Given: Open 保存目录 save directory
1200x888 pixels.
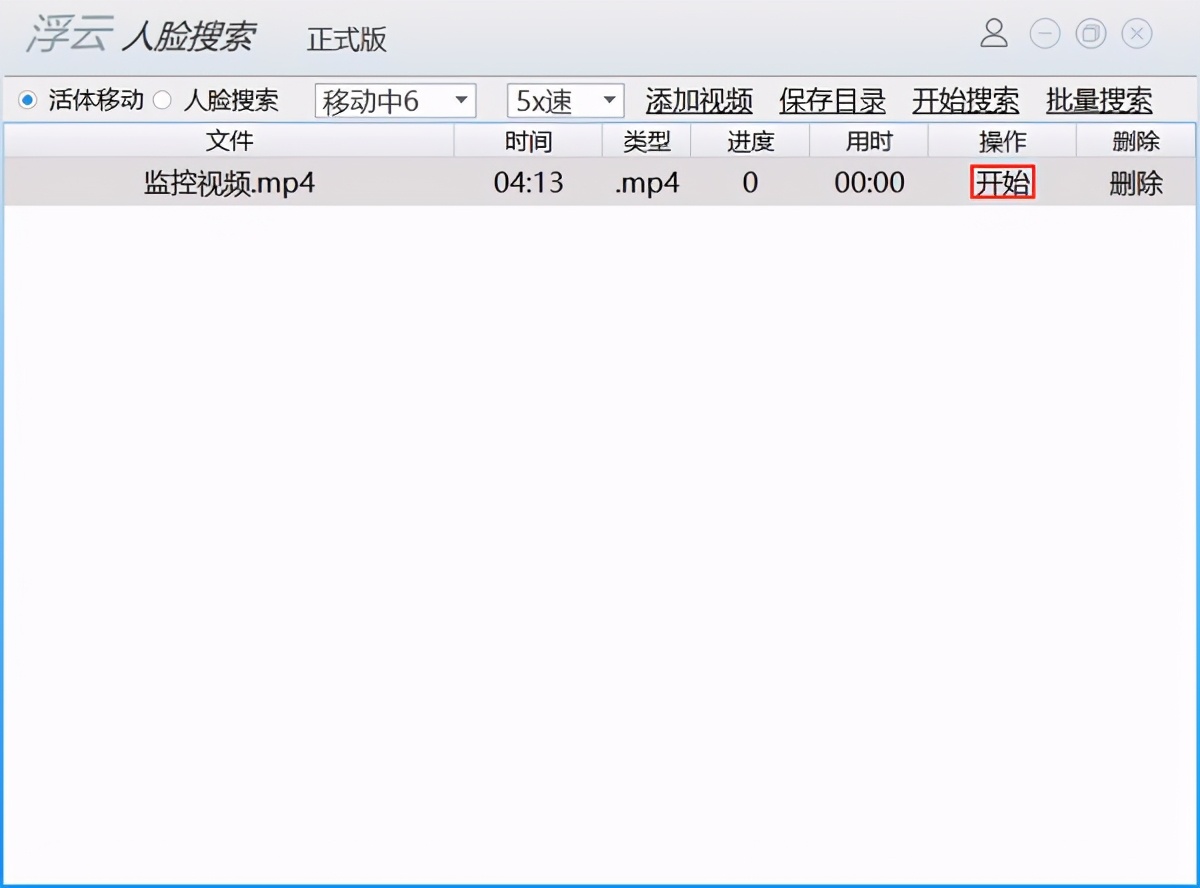Looking at the screenshot, I should (x=832, y=100).
